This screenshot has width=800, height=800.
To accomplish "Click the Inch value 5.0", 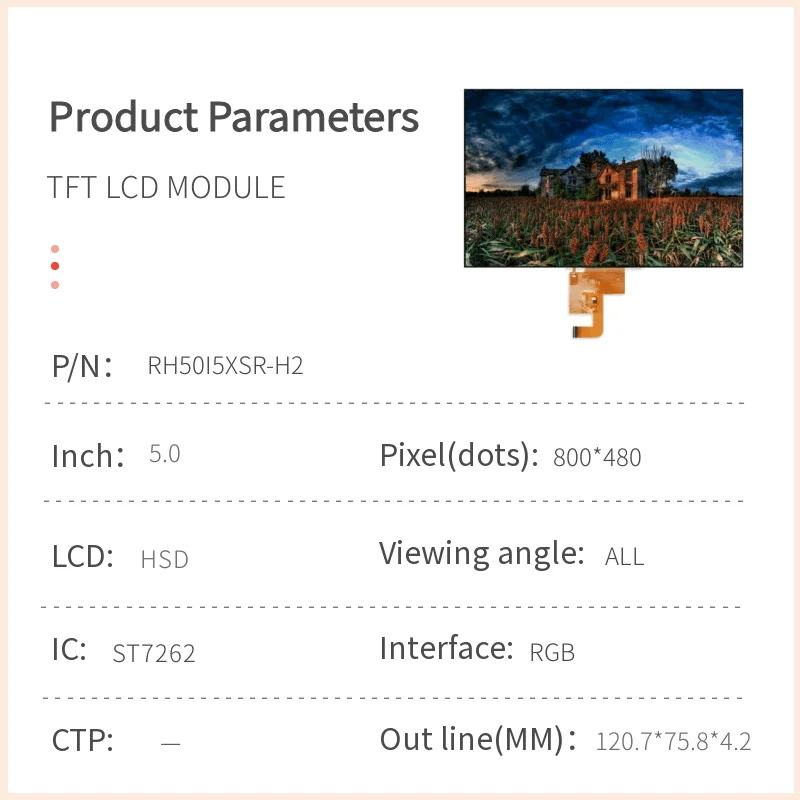I will point(164,454).
